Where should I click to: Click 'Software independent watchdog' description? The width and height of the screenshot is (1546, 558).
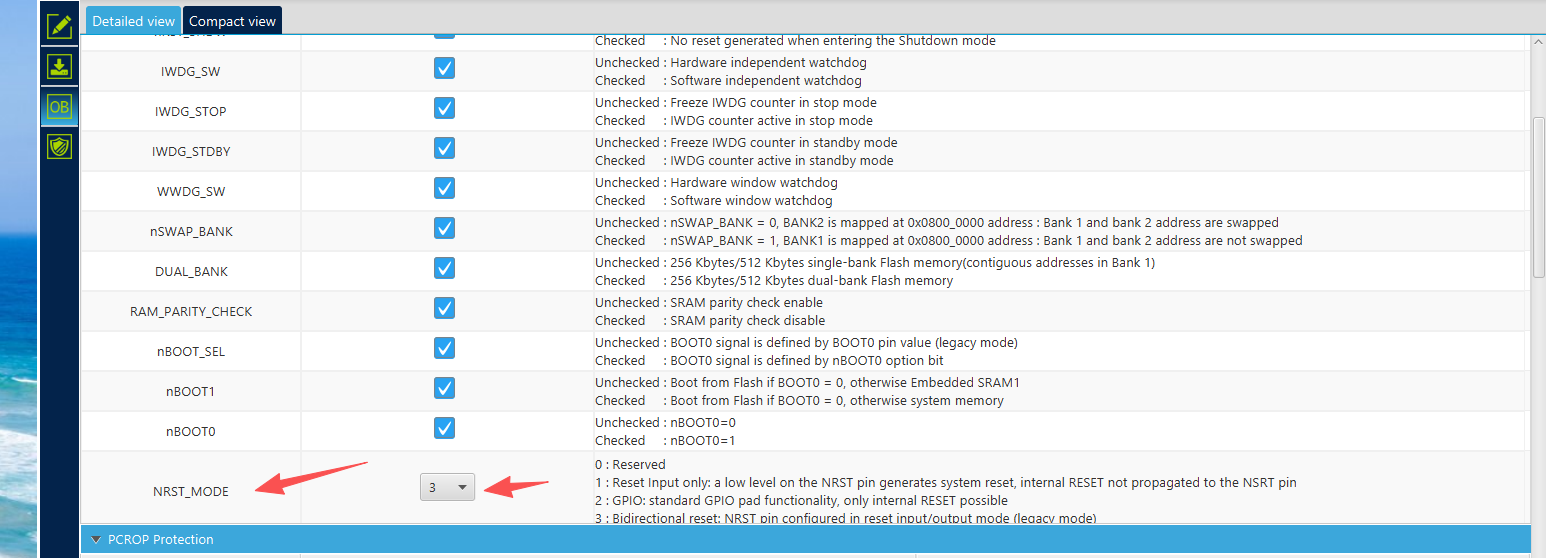765,81
